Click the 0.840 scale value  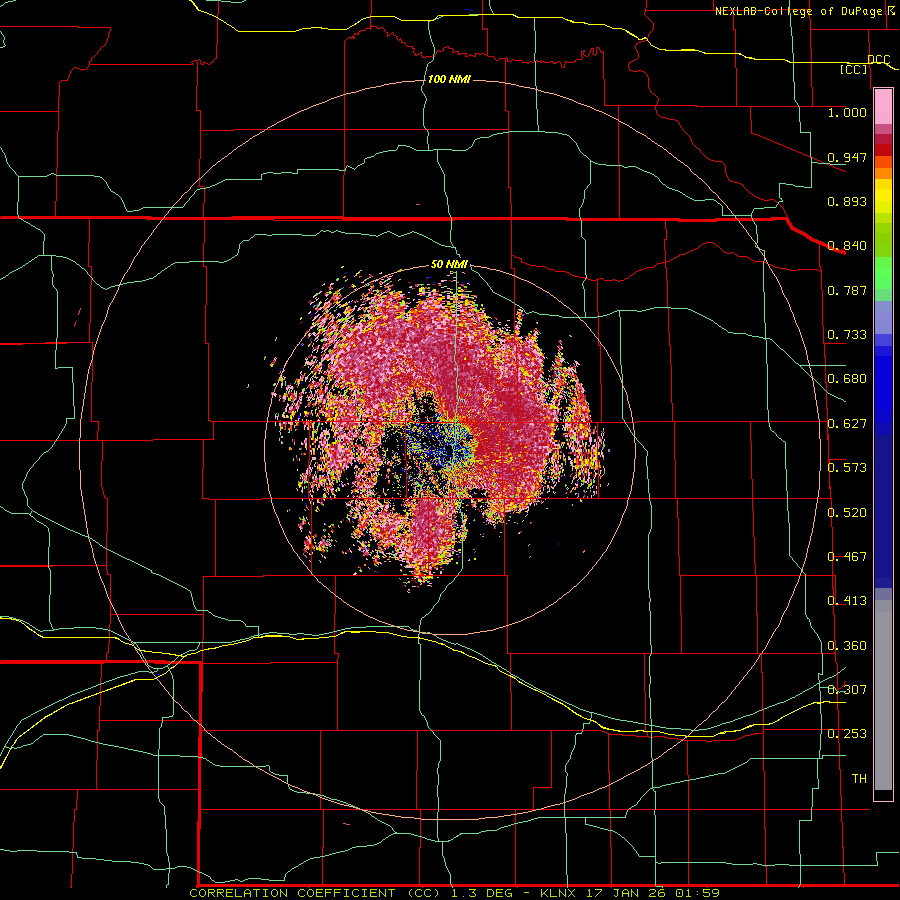[847, 246]
